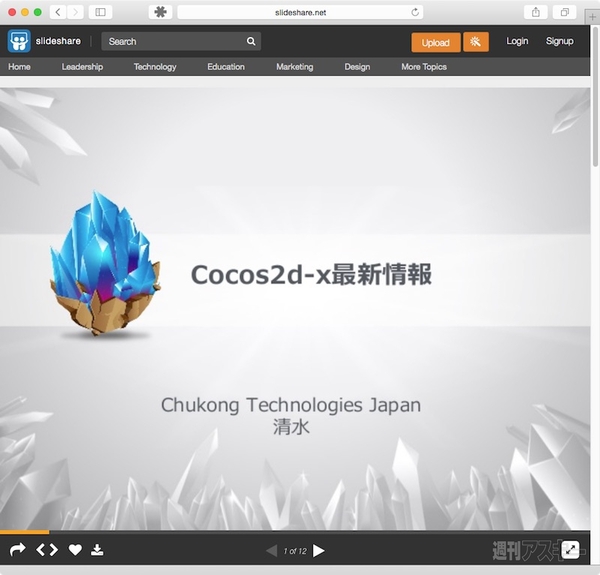The image size is (600, 575).
Task: Click the page vertical scrollbar
Action: (x=595, y=96)
